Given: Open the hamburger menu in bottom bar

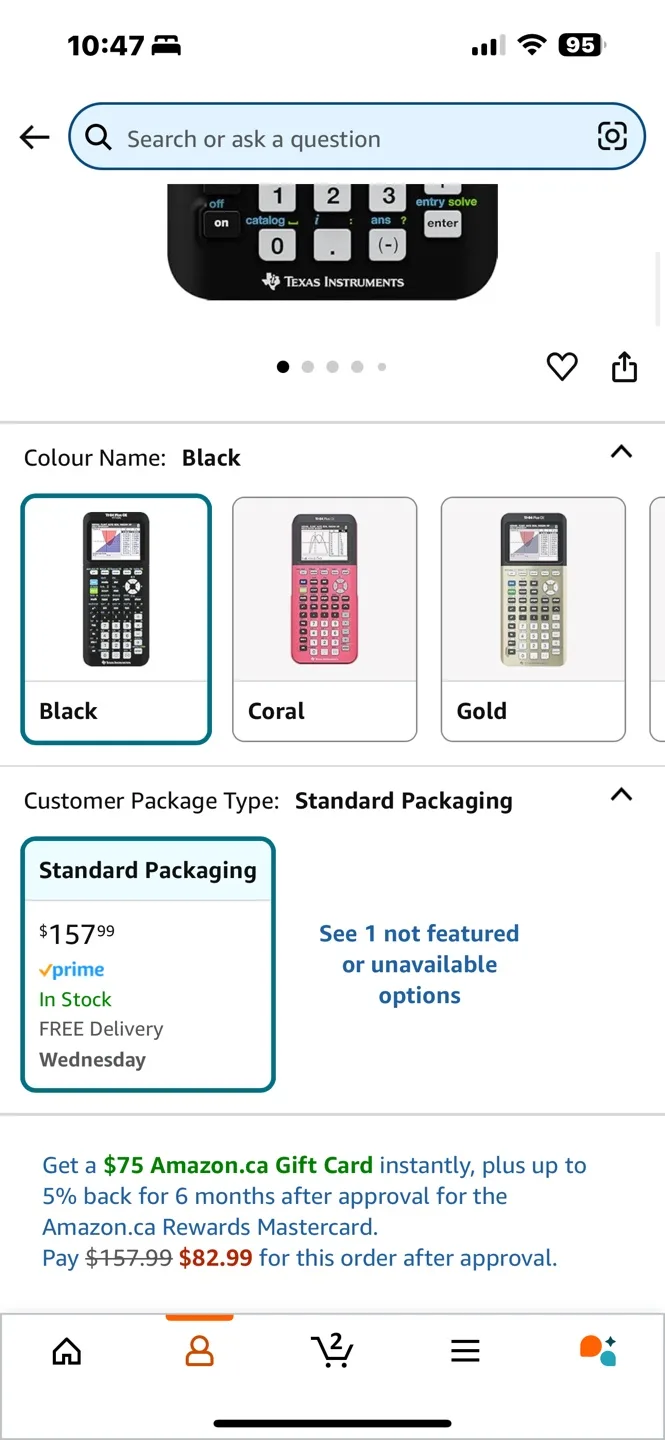Looking at the screenshot, I should point(465,1350).
